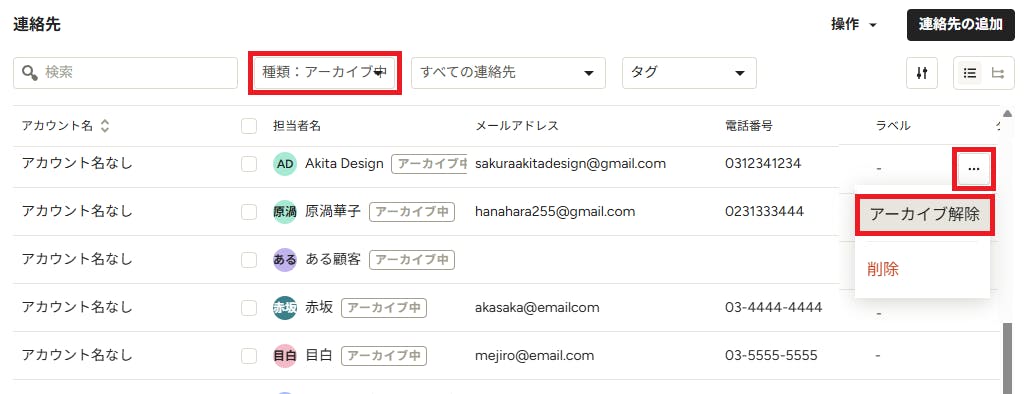Open the 種類：アーカイブ中 filter dropdown
The height and width of the screenshot is (394, 1028).
click(x=325, y=73)
